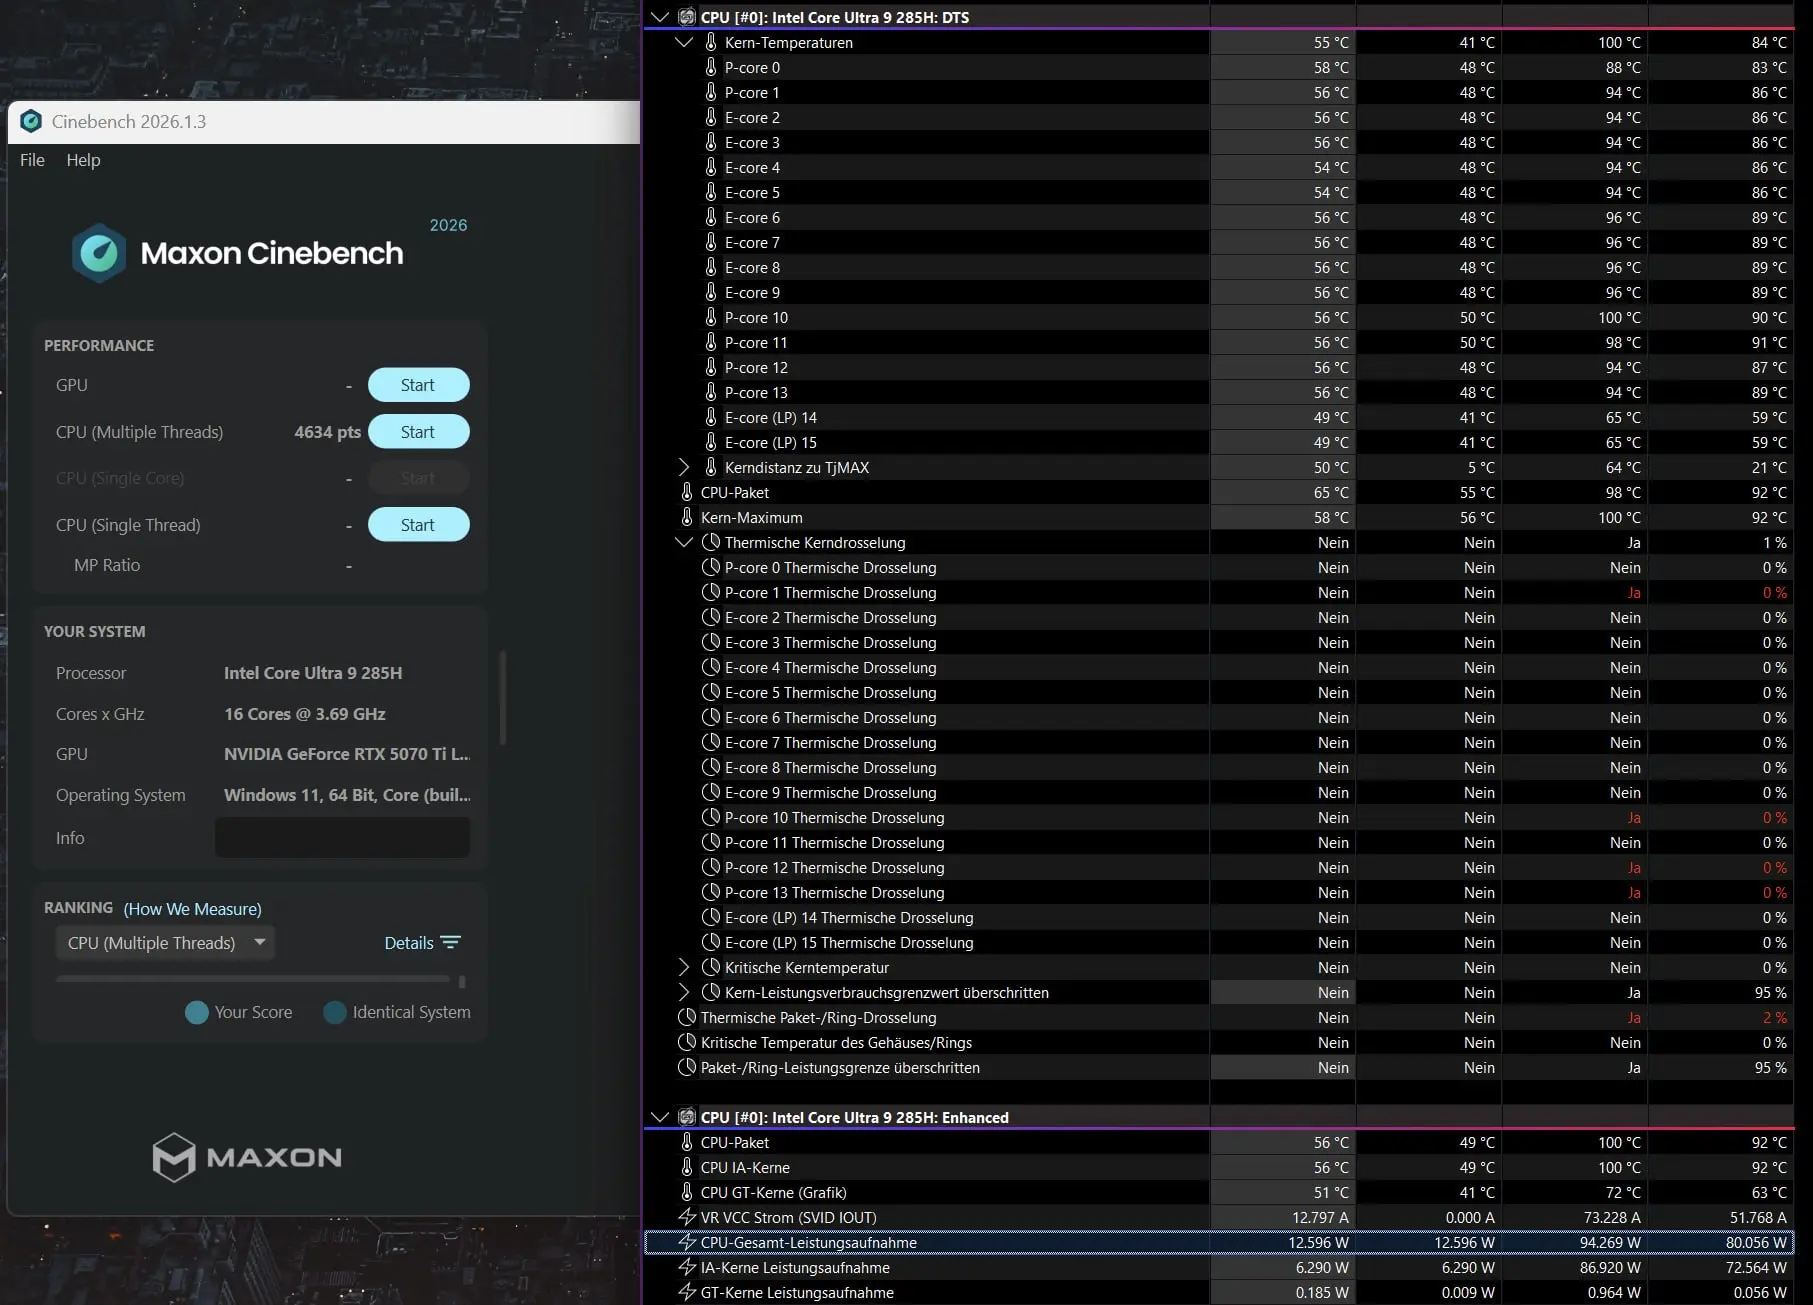This screenshot has height=1305, width=1813.
Task: Click the Info input field
Action: click(342, 838)
